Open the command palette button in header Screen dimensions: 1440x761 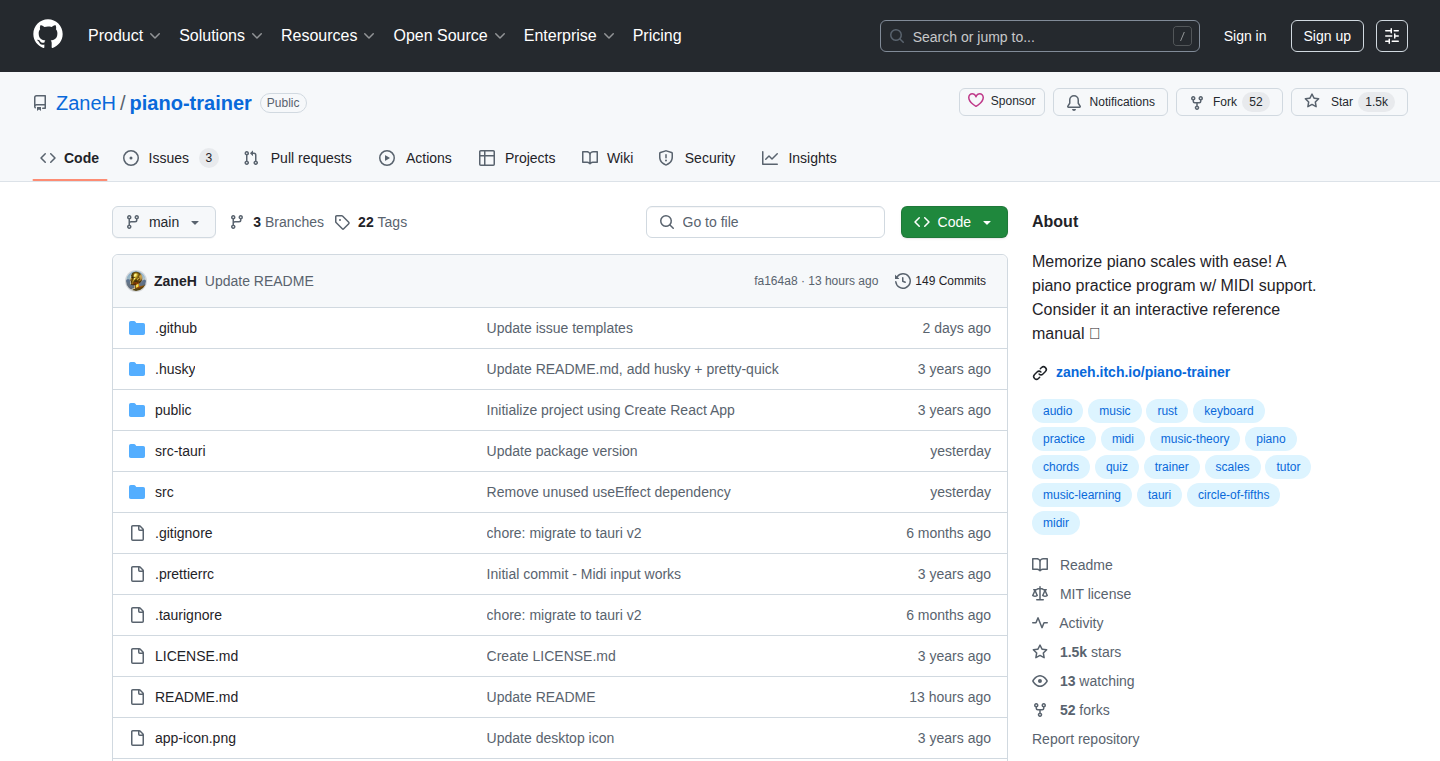tap(1391, 36)
